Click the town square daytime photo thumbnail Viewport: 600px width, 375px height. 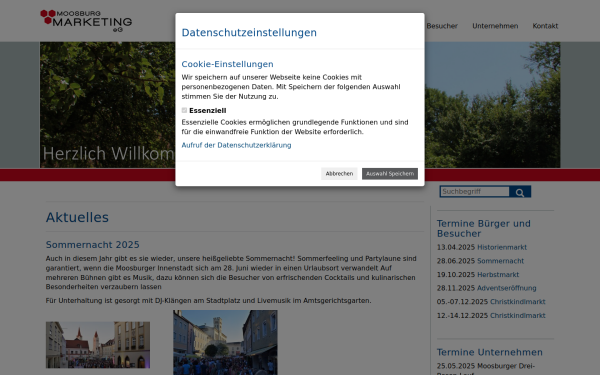pyautogui.click(x=98, y=345)
